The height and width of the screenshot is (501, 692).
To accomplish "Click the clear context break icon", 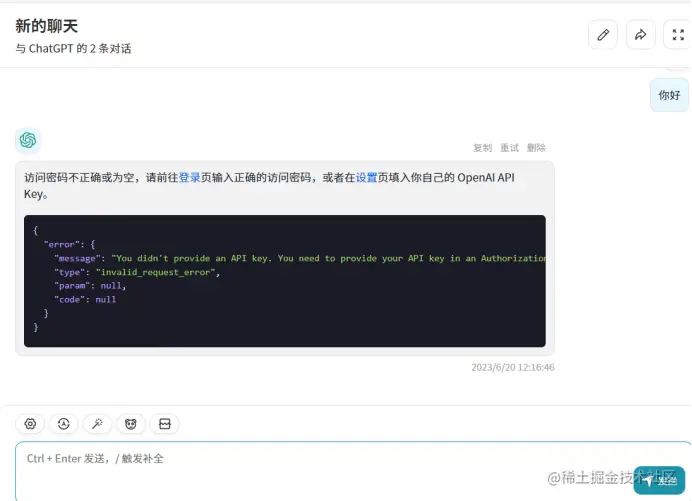I will coord(165,424).
